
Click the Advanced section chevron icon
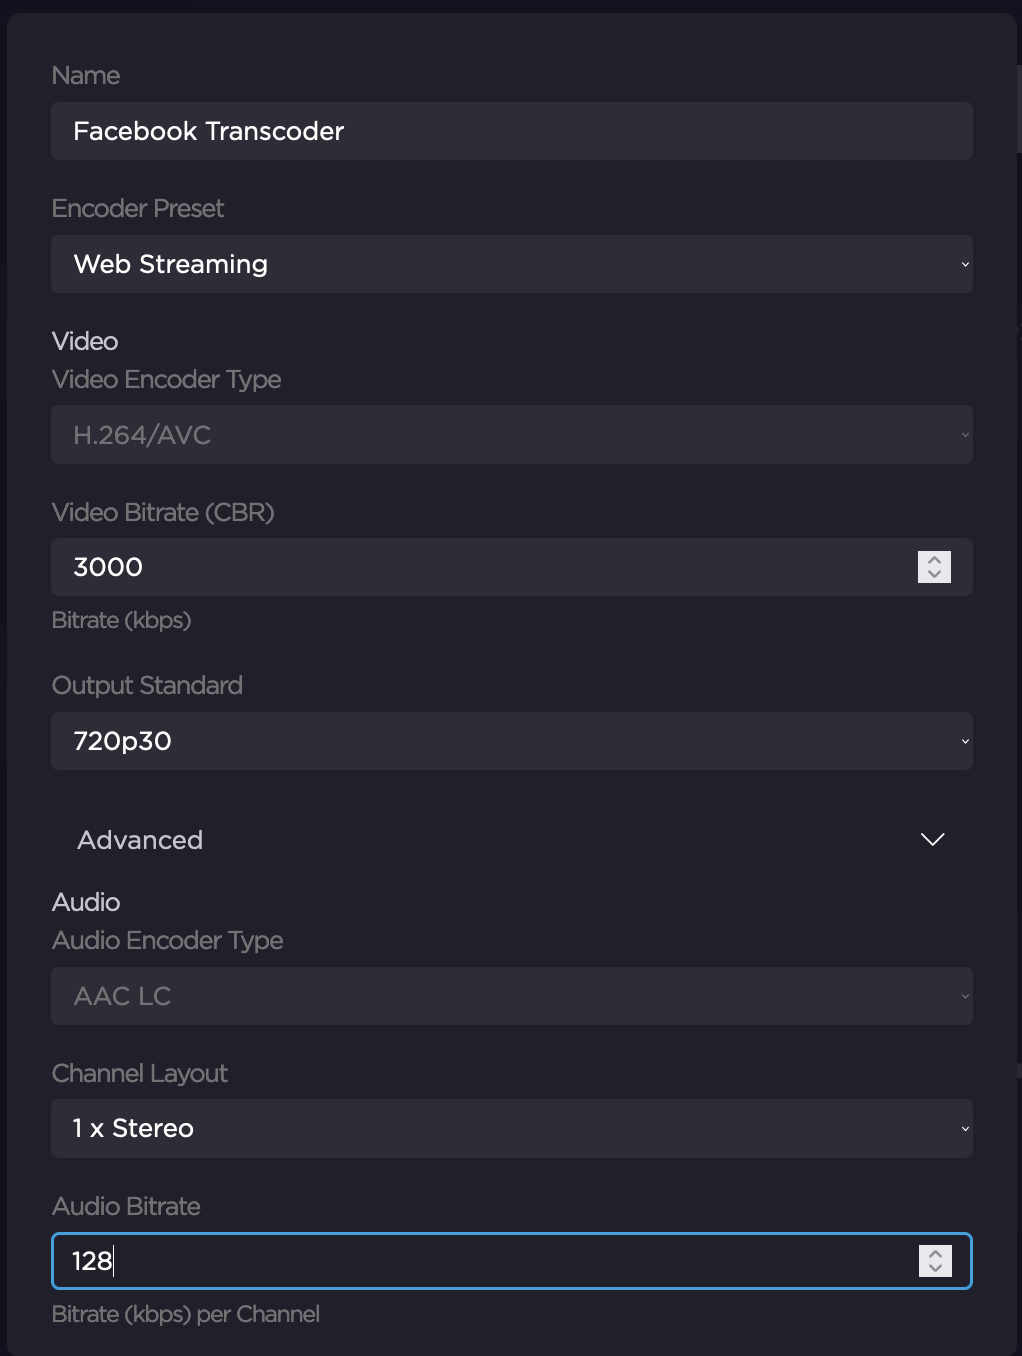pos(932,839)
